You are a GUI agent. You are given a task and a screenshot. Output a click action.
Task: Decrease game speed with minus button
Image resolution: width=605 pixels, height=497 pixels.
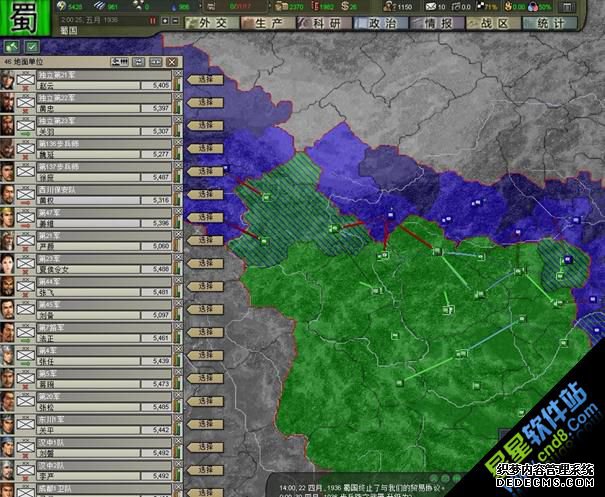tap(175, 21)
